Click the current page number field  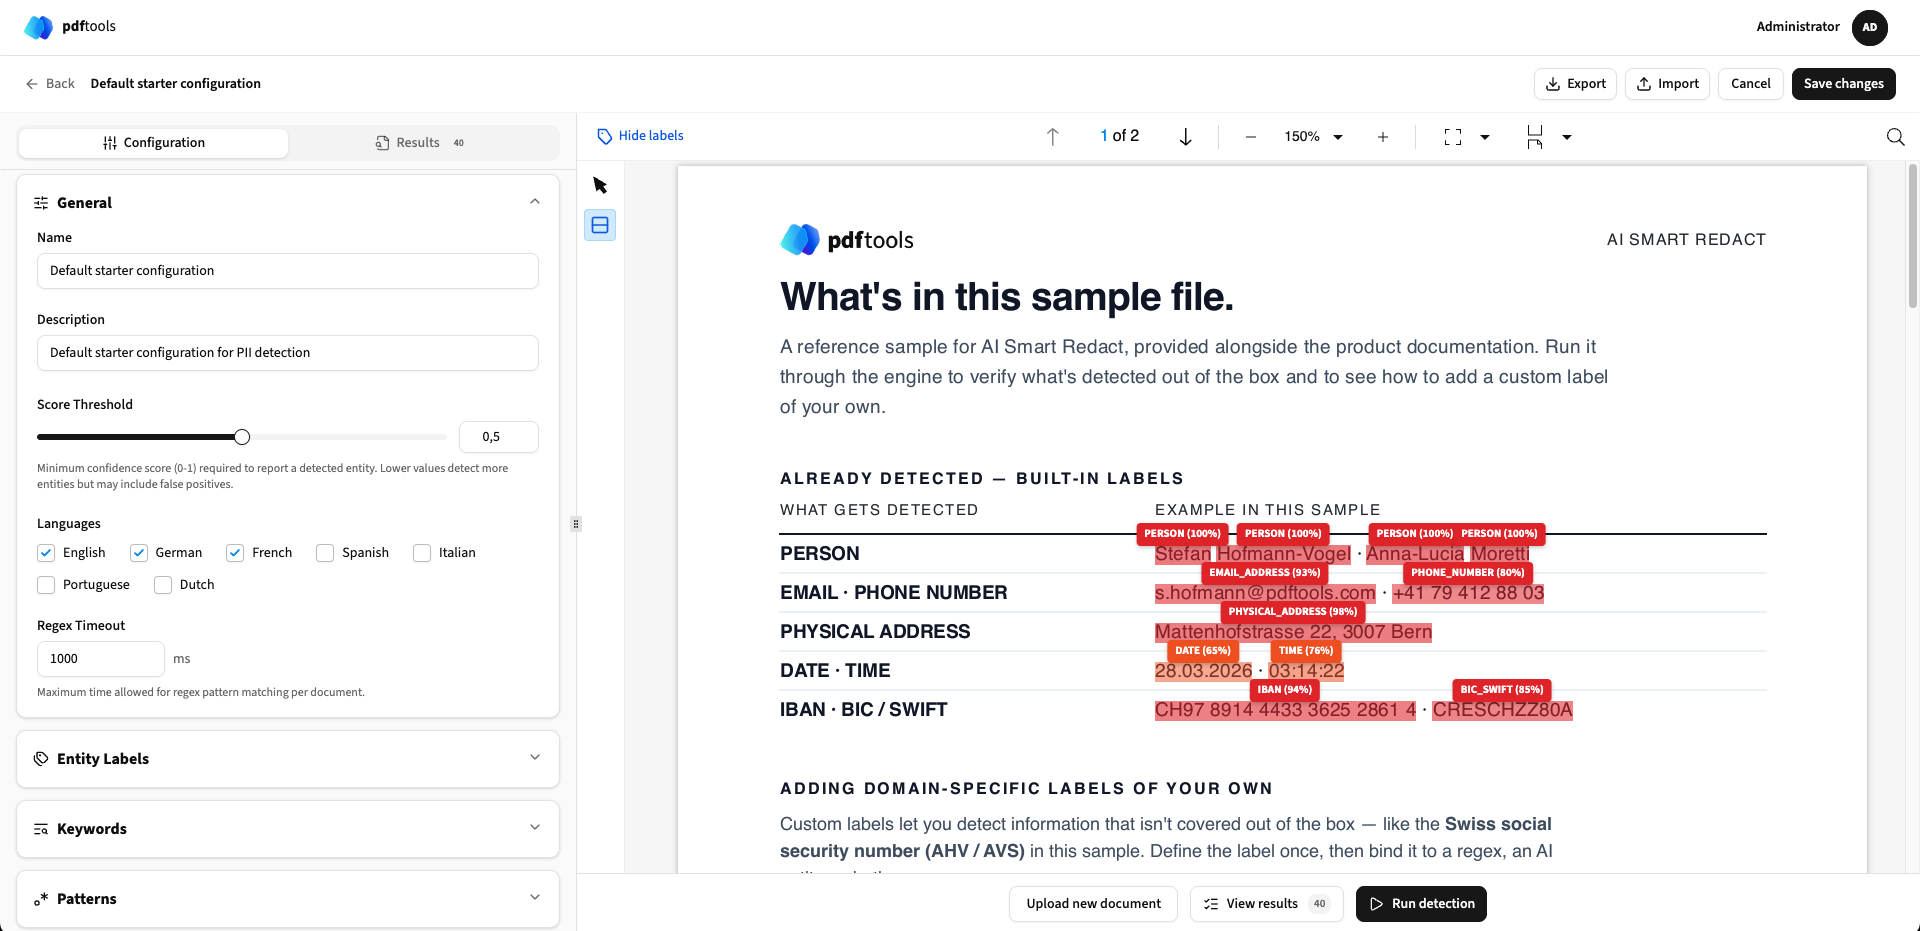pos(1104,136)
